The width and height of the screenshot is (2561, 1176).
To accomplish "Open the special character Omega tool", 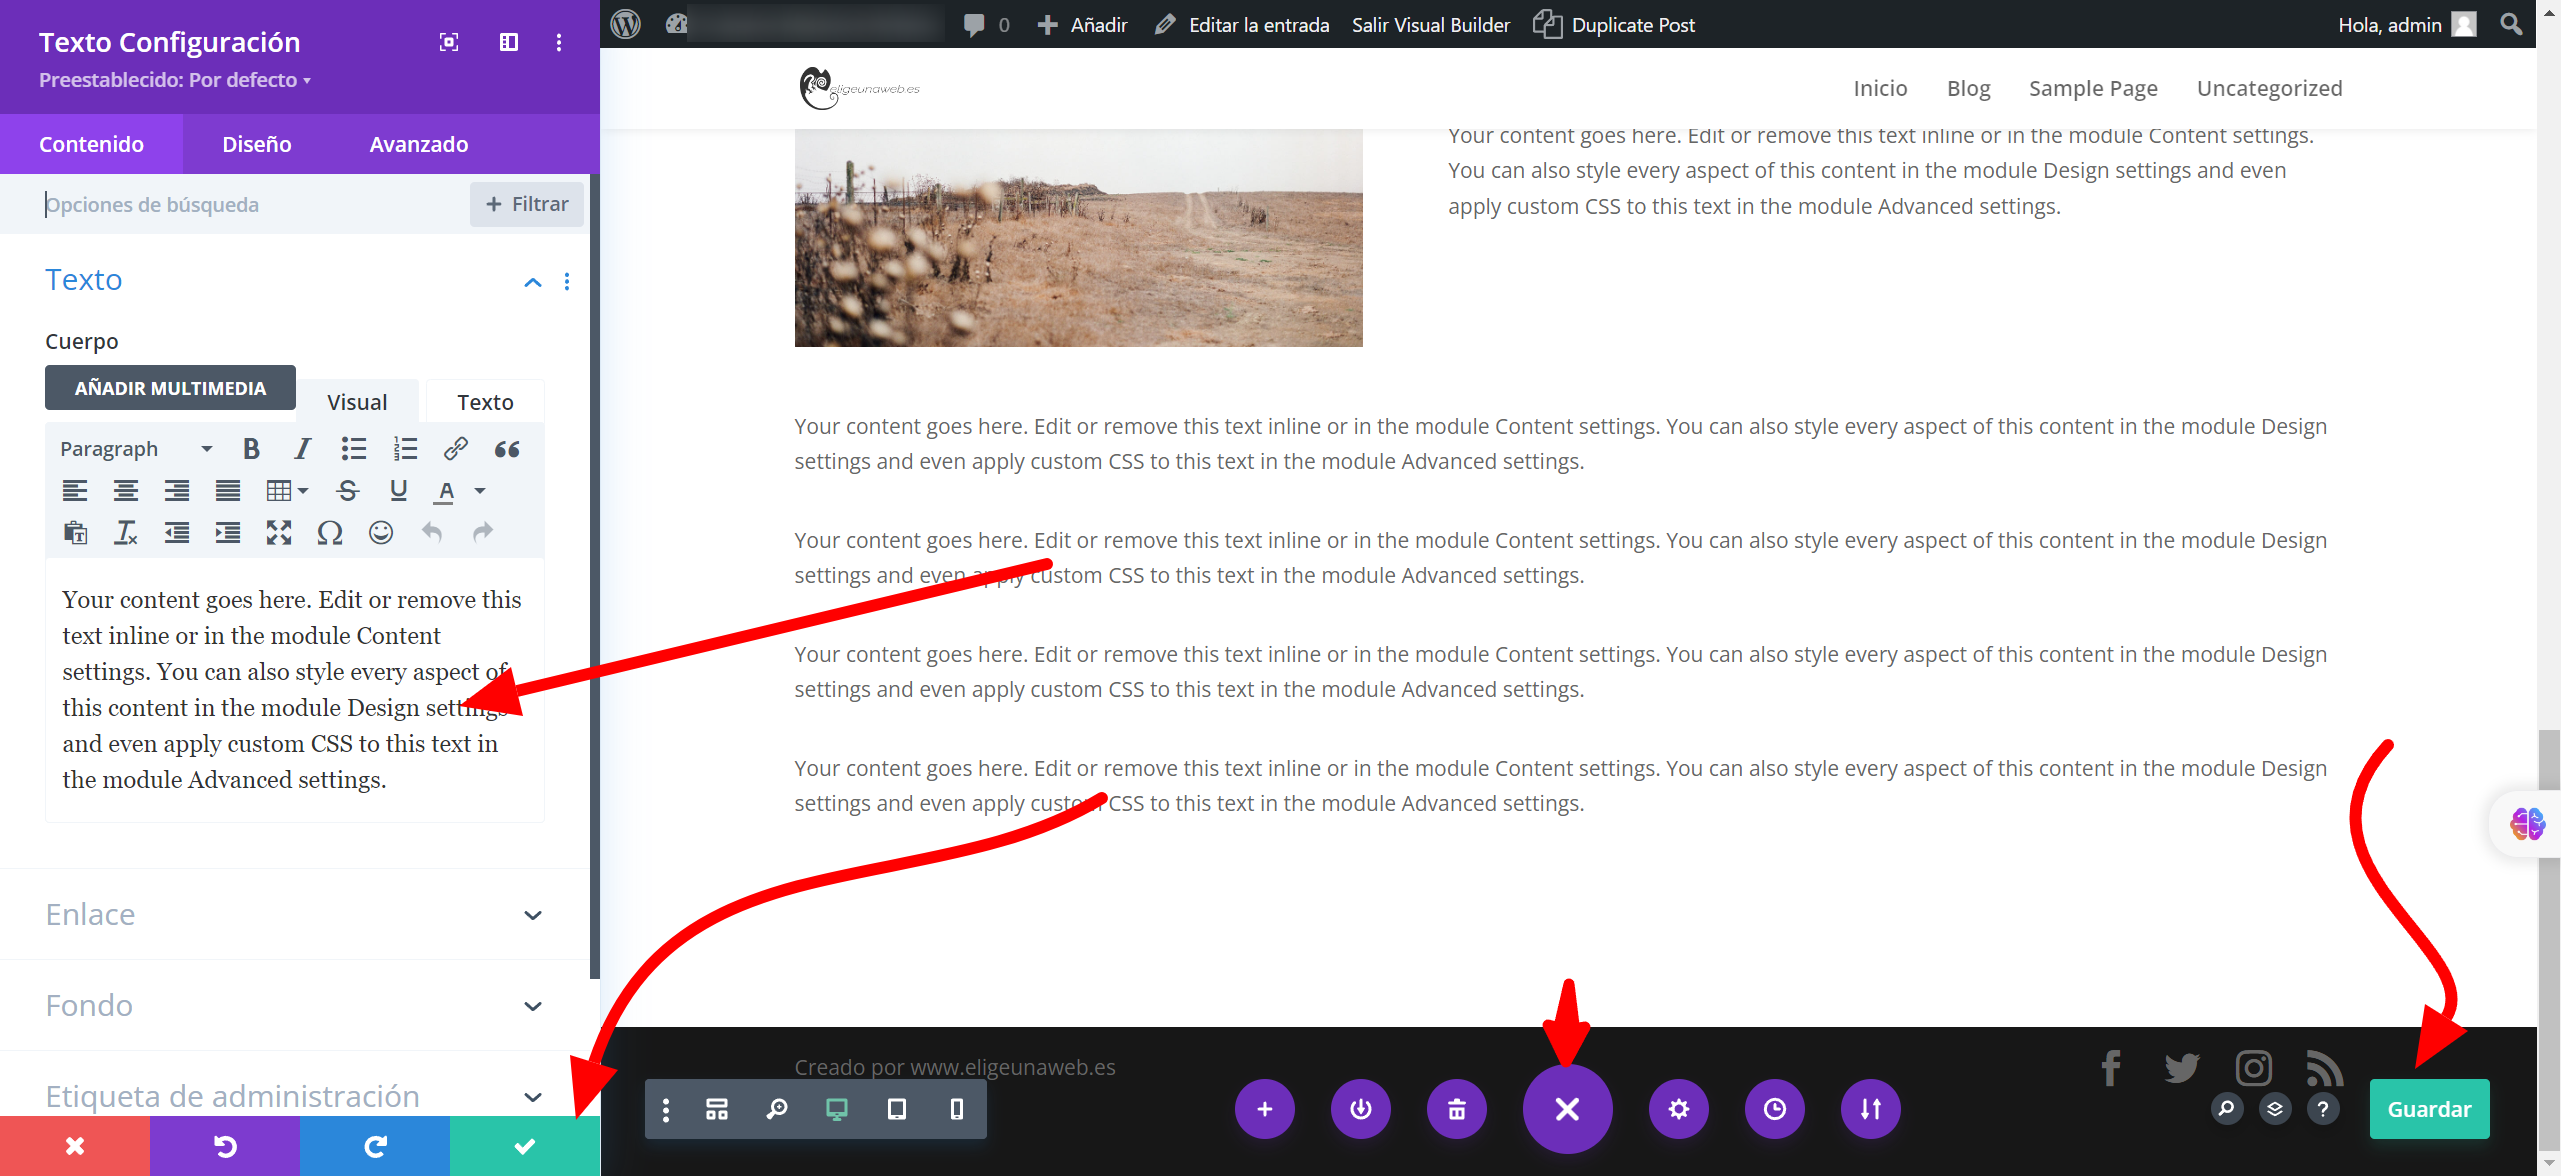I will (x=329, y=532).
